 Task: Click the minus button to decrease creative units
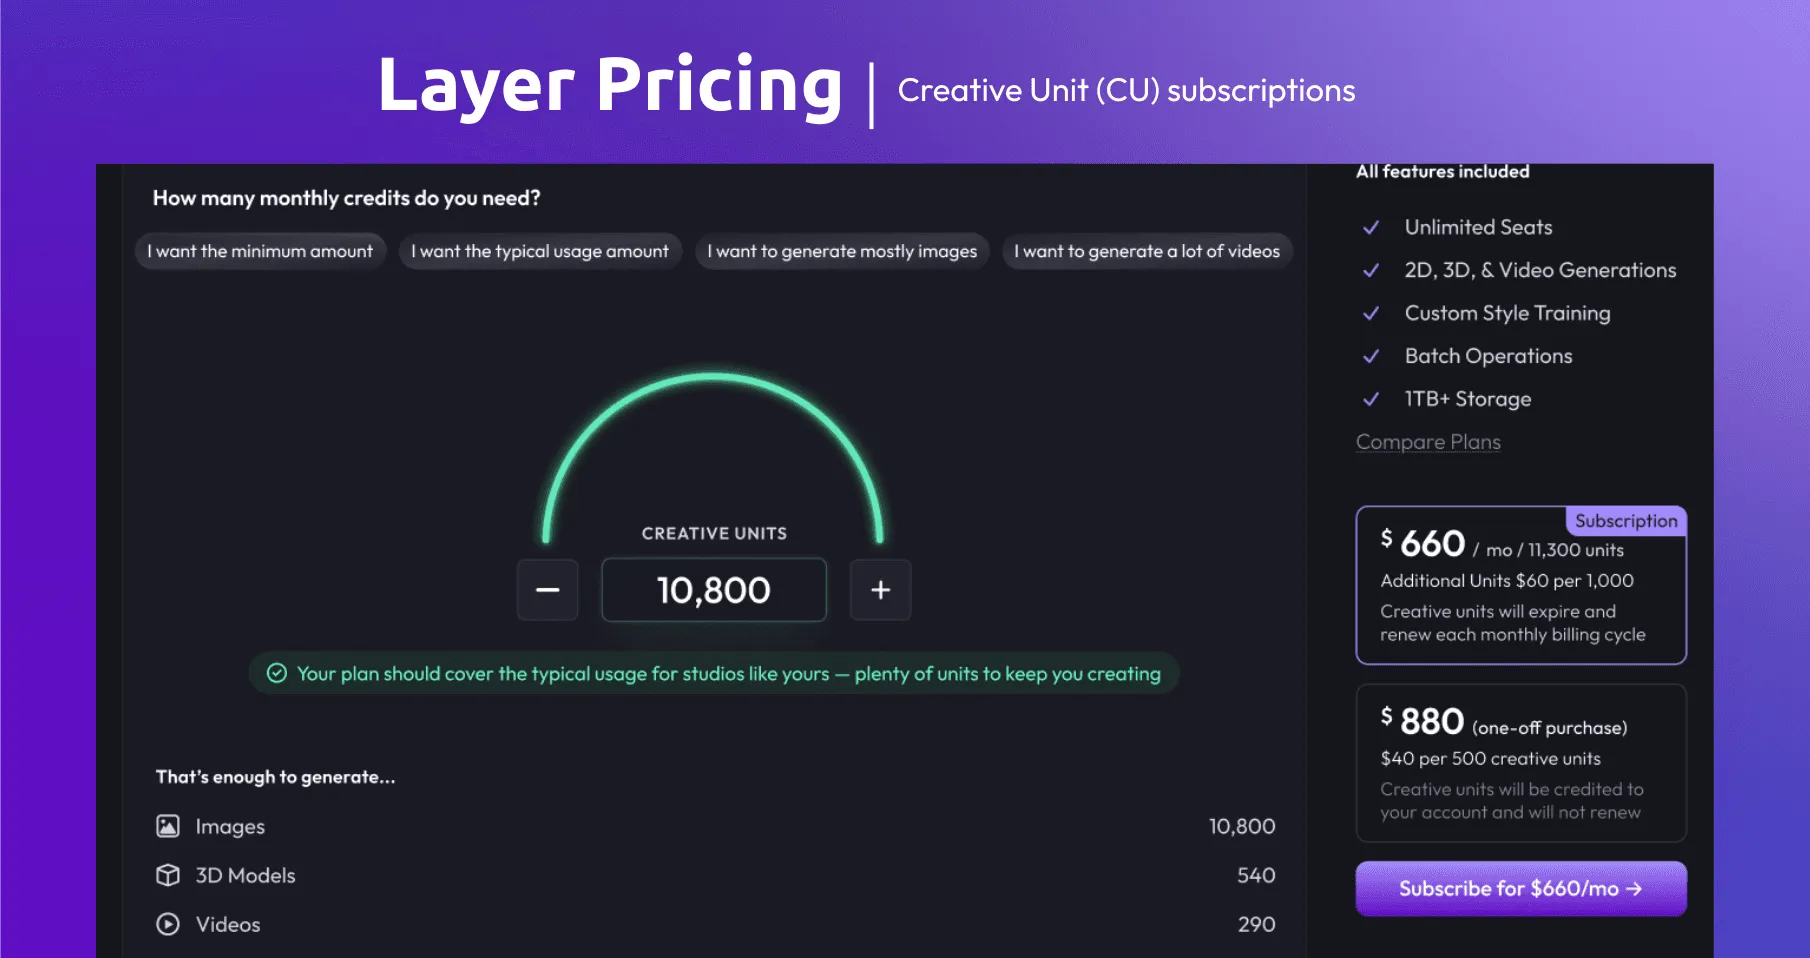click(x=547, y=590)
